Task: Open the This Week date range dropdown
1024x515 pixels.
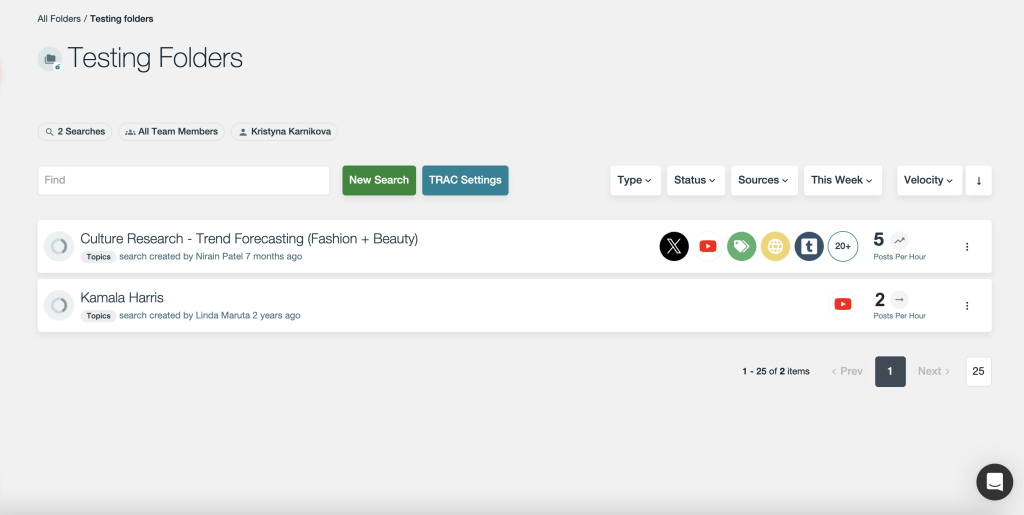Action: click(x=843, y=180)
